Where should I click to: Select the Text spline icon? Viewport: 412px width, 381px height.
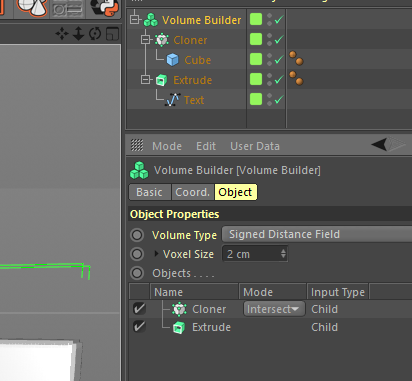[x=173, y=100]
